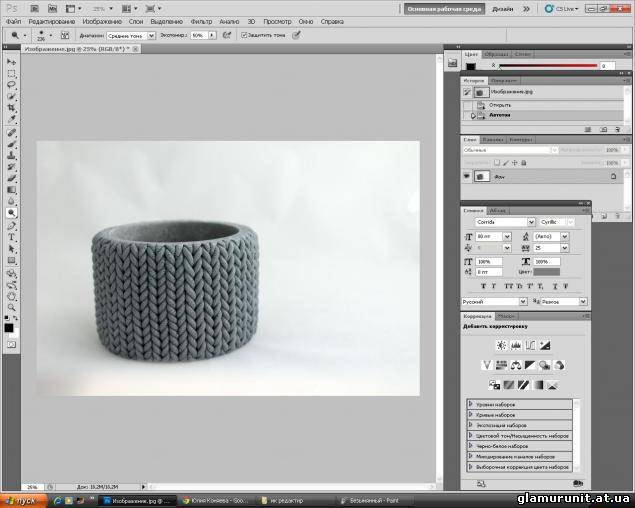Delete current state in History panel

click(618, 130)
